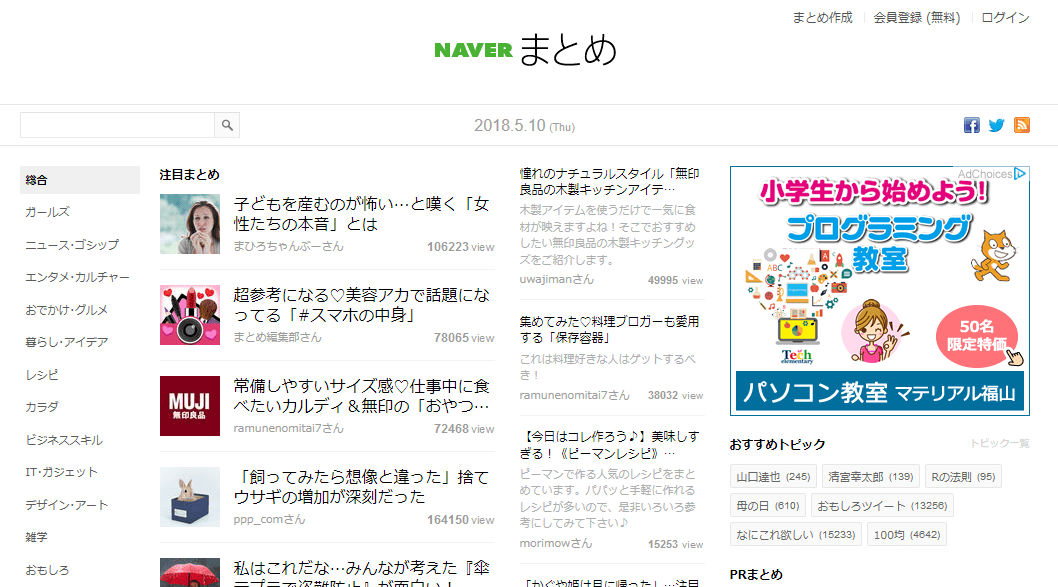Open the IT・ガジェット category
The height and width of the screenshot is (587, 1058).
[x=61, y=472]
